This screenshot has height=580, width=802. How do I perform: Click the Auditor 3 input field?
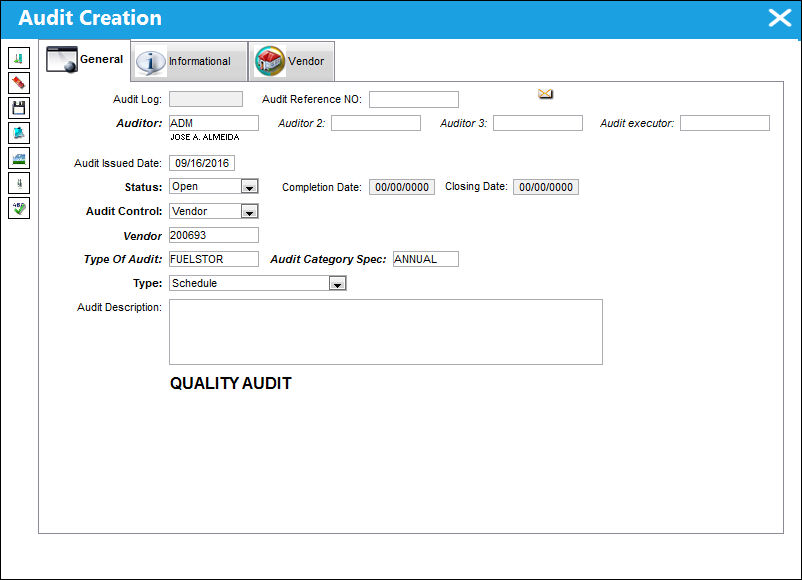[538, 123]
